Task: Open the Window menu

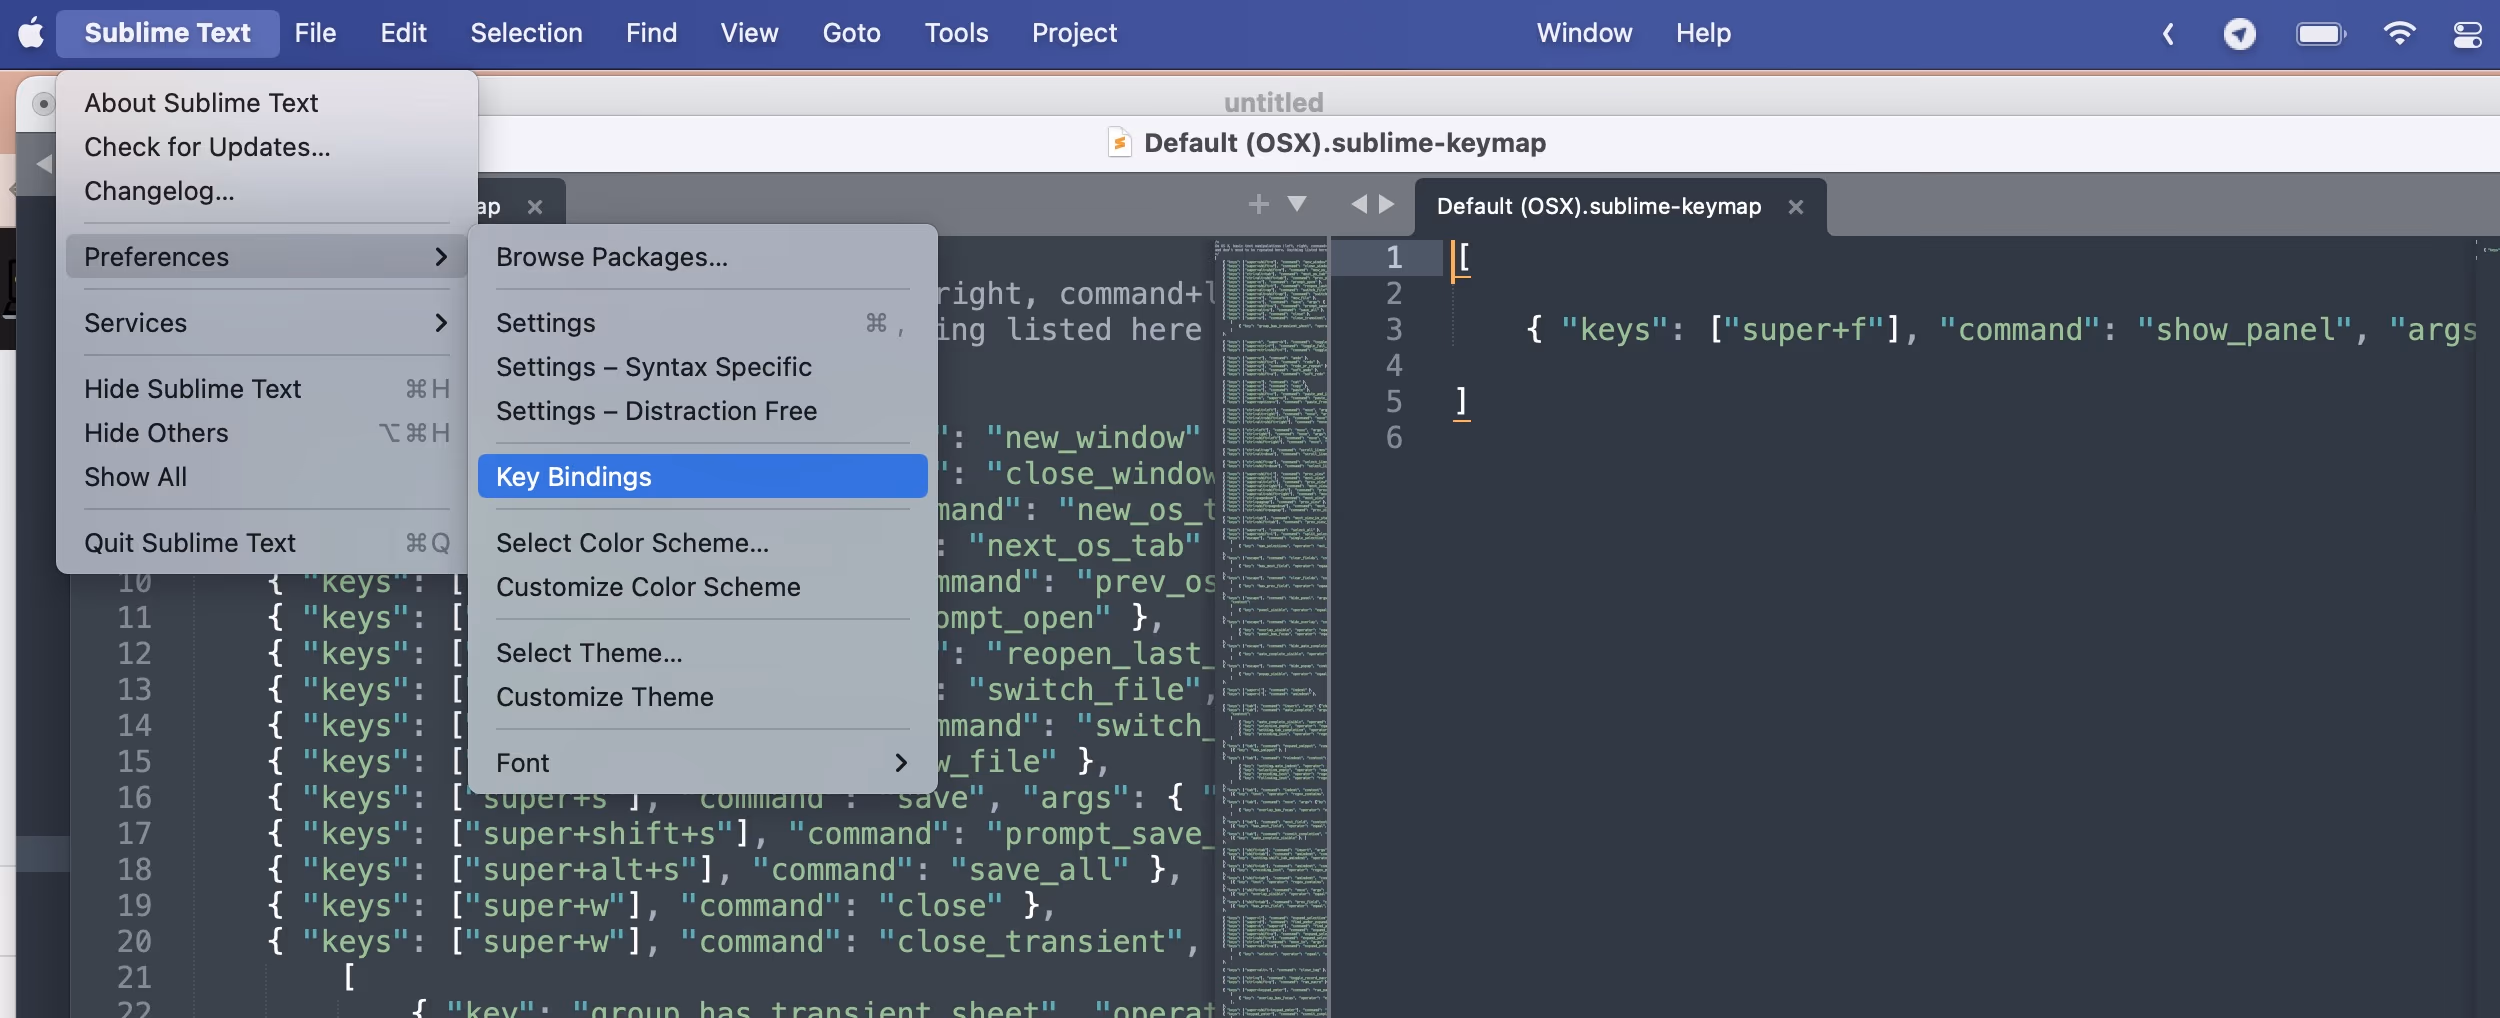Action: point(1584,33)
